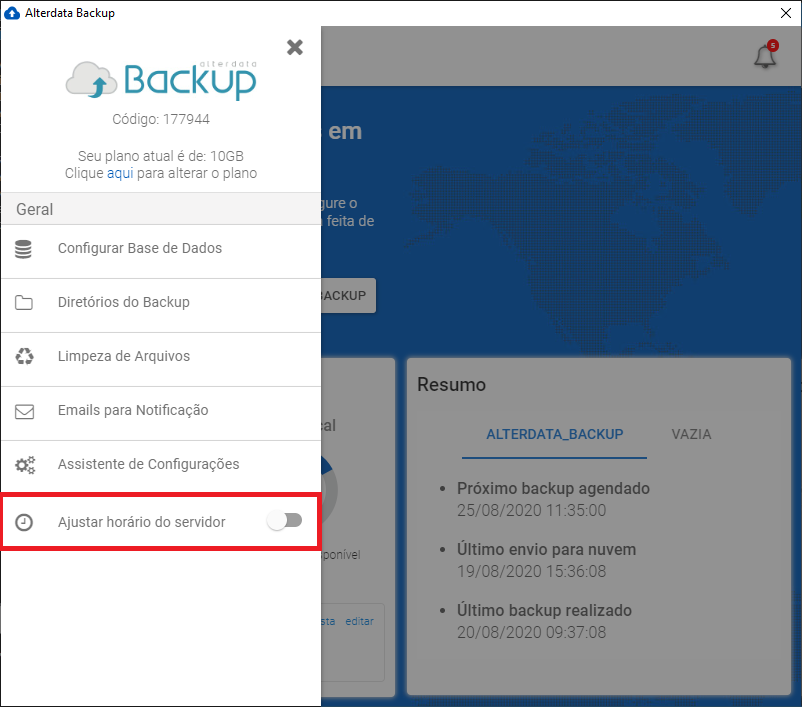The width and height of the screenshot is (802, 707).
Task: Open Limpeza de Arquivos
Action: (x=161, y=359)
